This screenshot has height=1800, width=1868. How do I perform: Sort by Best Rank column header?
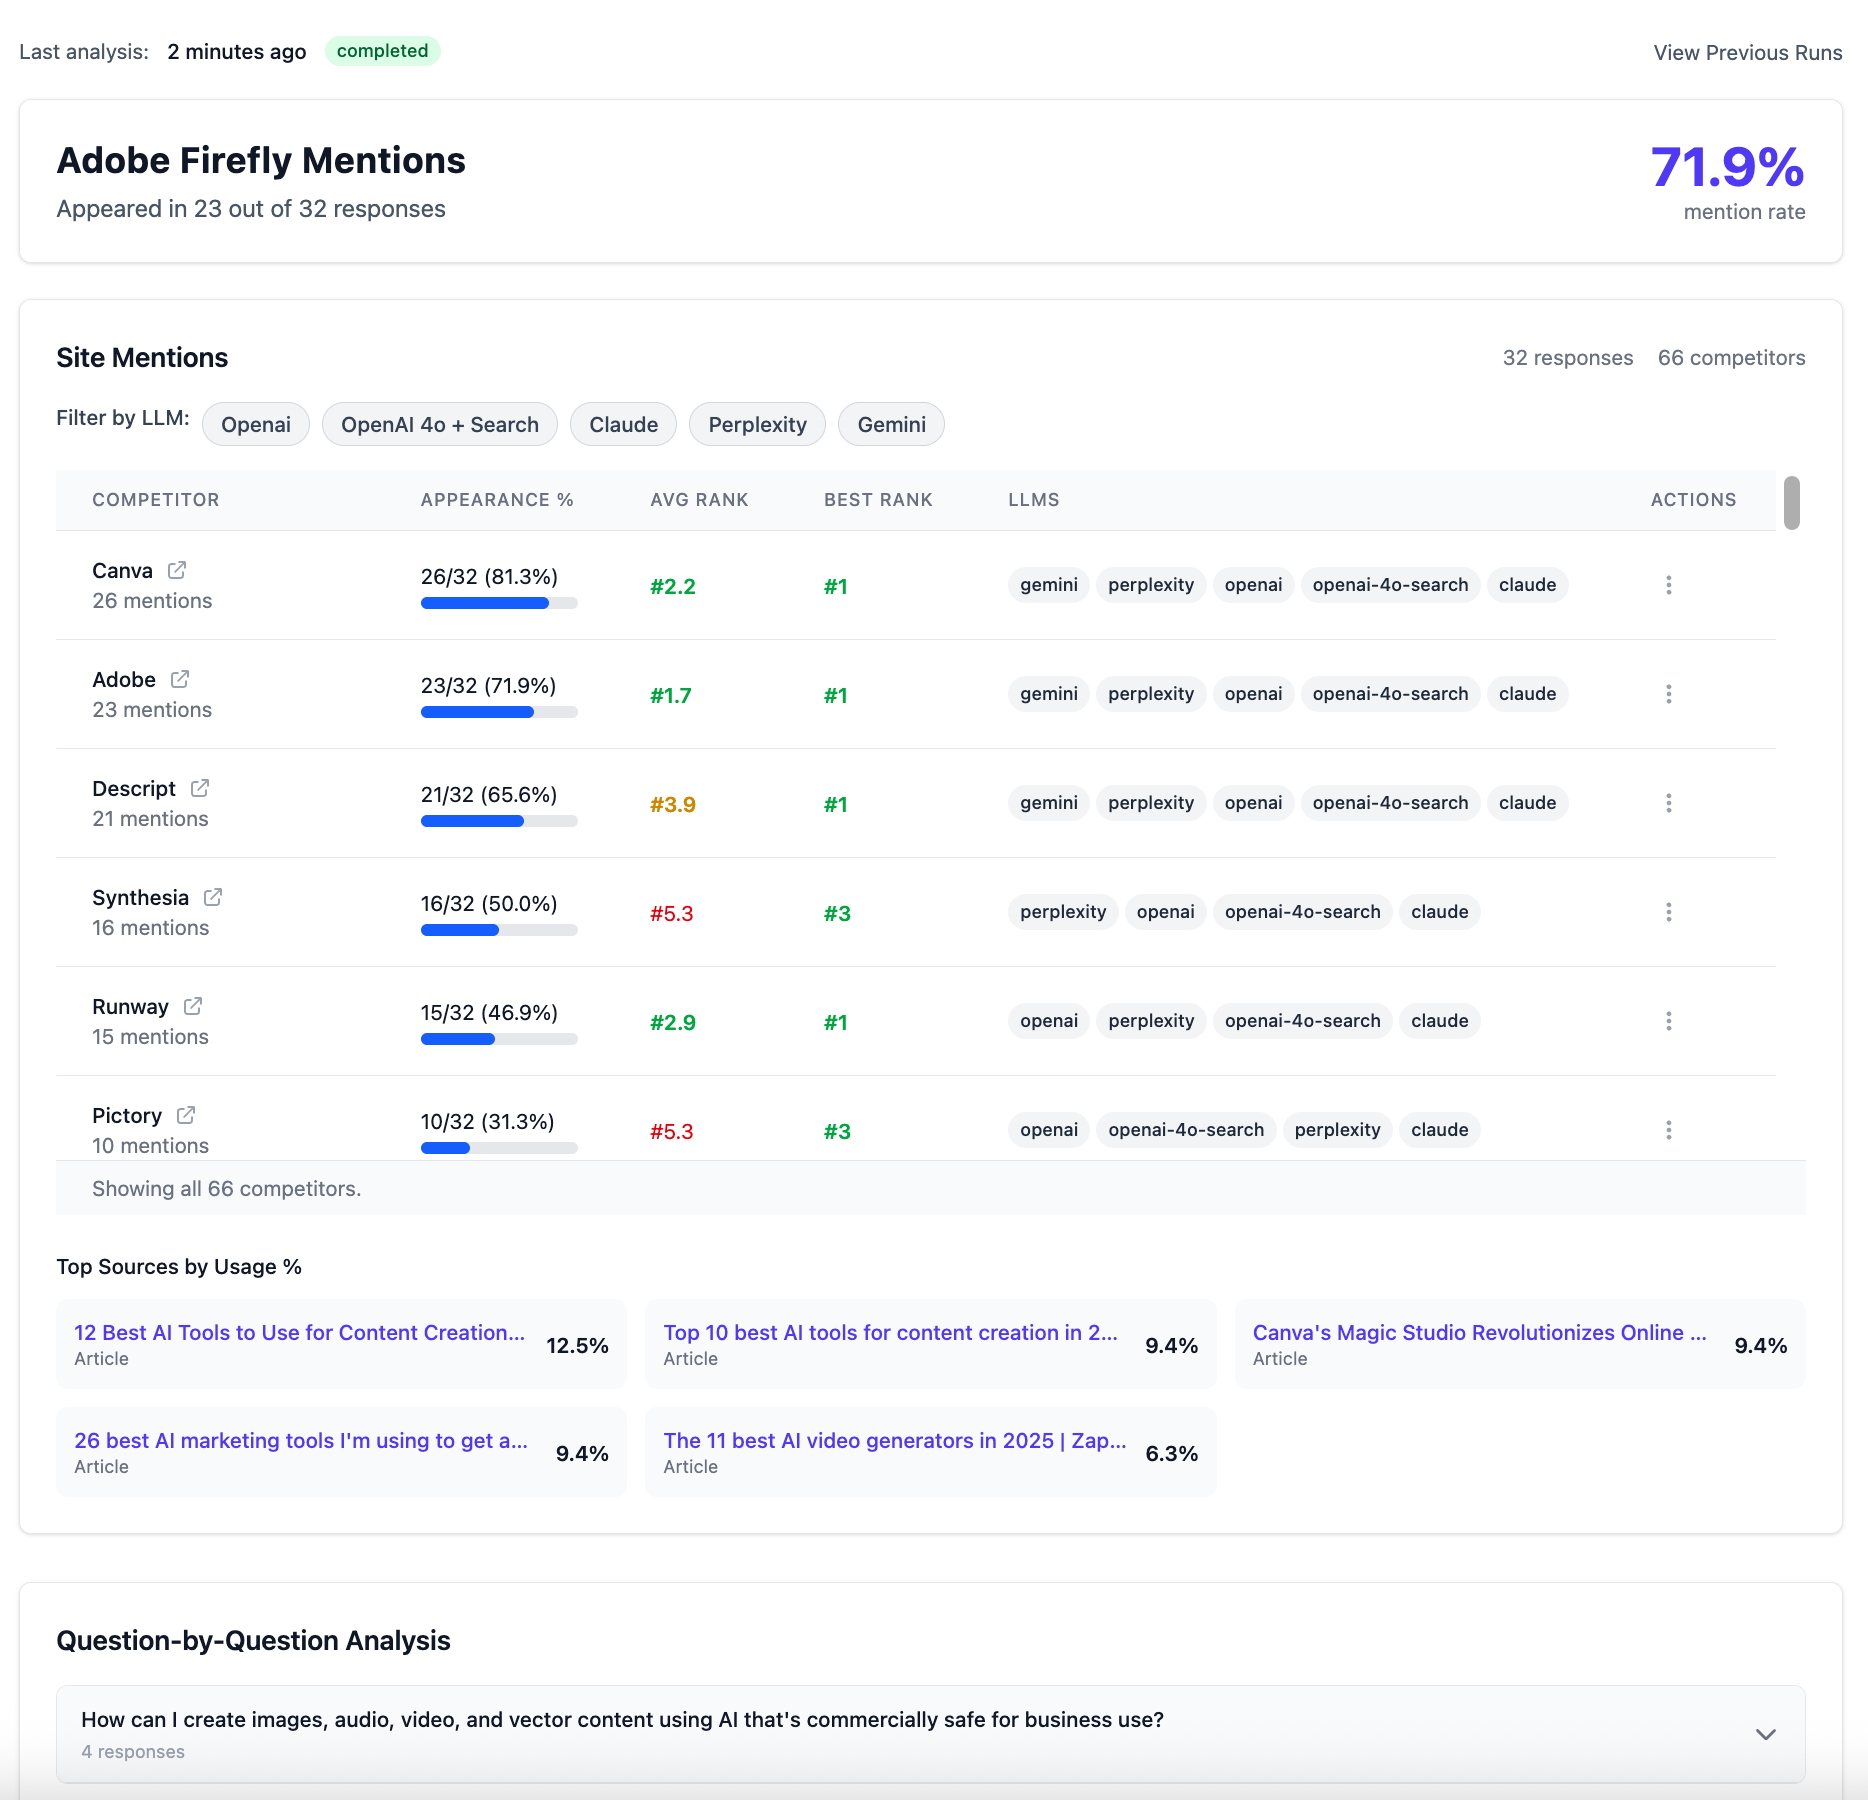click(878, 500)
